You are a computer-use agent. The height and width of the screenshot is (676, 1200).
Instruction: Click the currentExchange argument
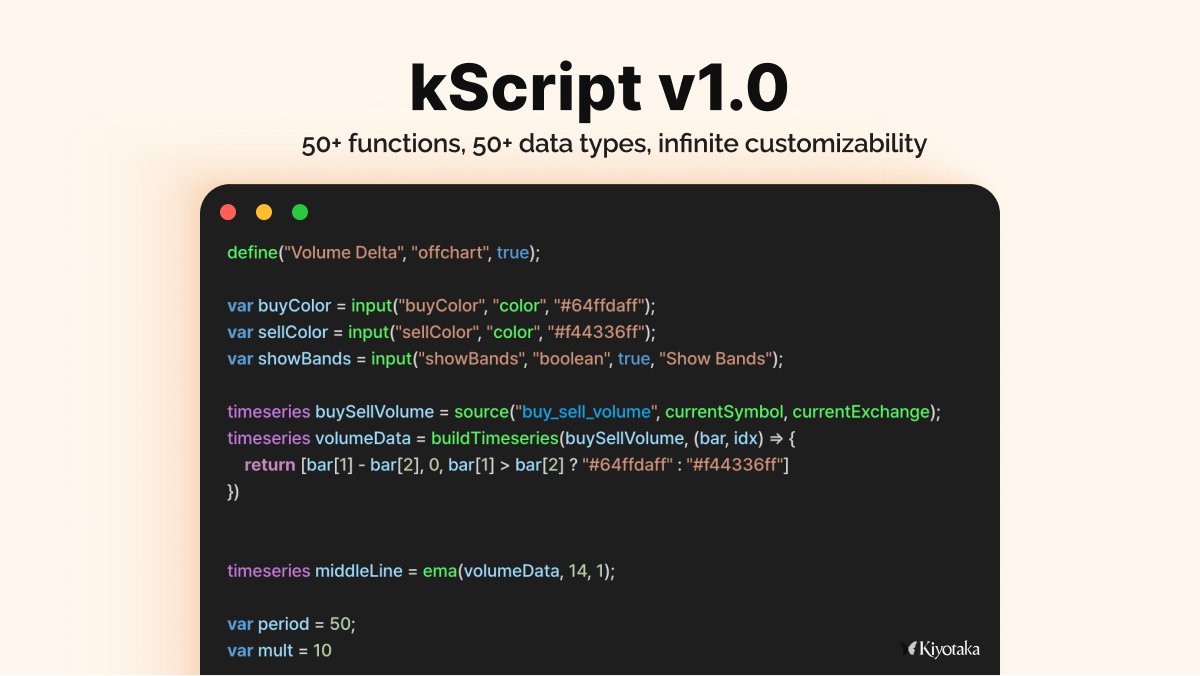859,411
